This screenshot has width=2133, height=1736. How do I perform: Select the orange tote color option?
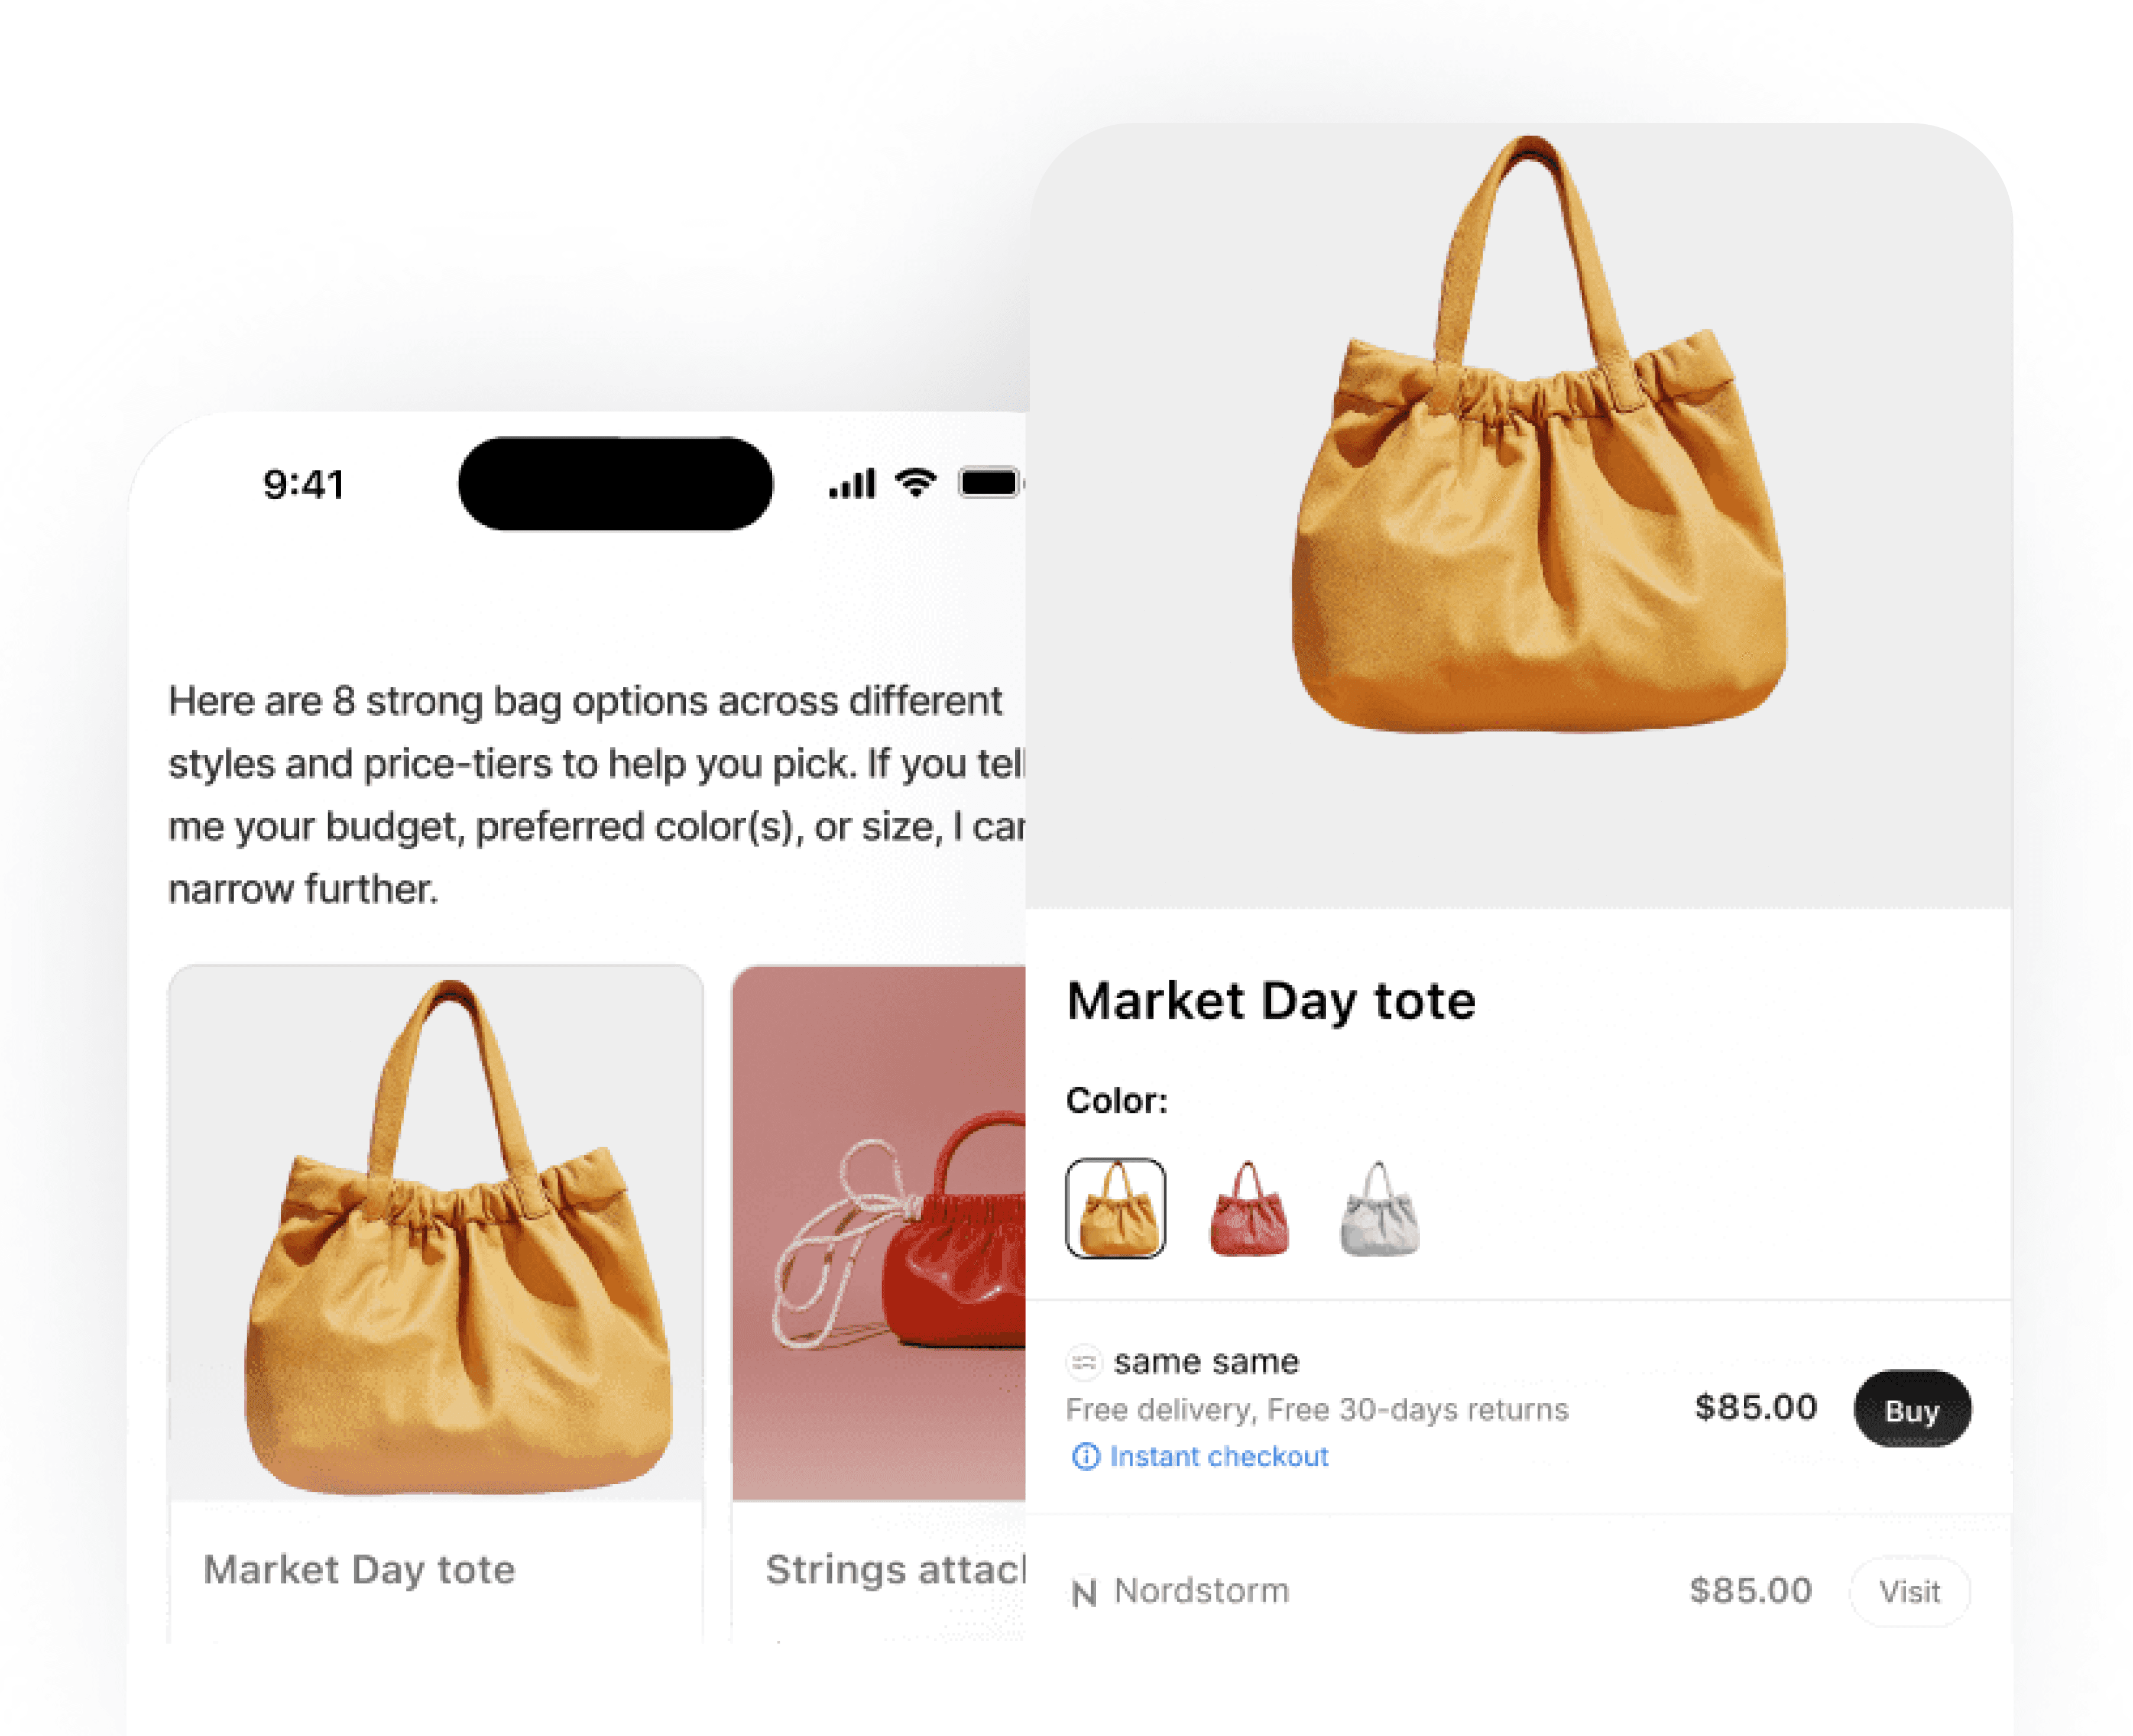[x=1115, y=1208]
